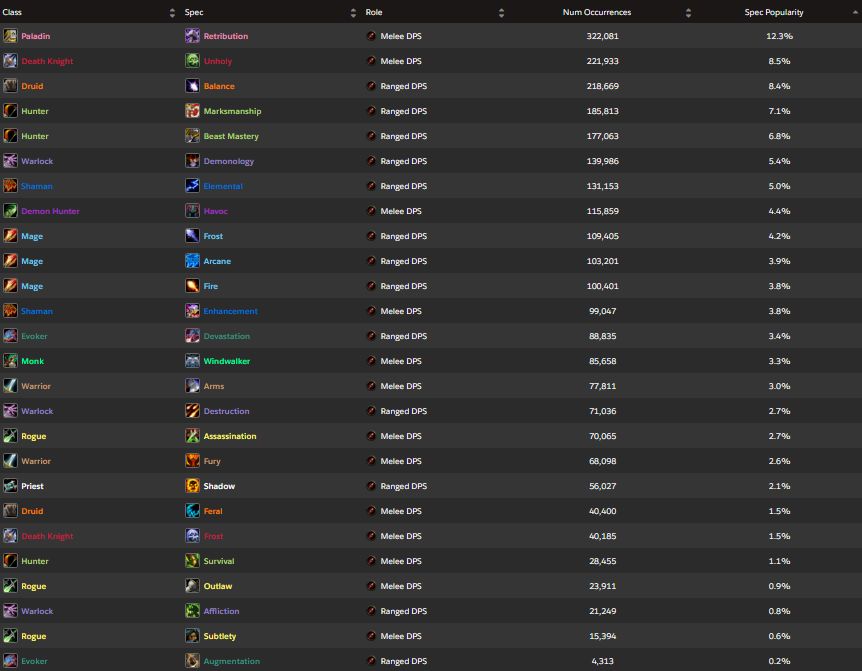Click the Num Occurrences column header
Screen dimensions: 862x671
596,12
